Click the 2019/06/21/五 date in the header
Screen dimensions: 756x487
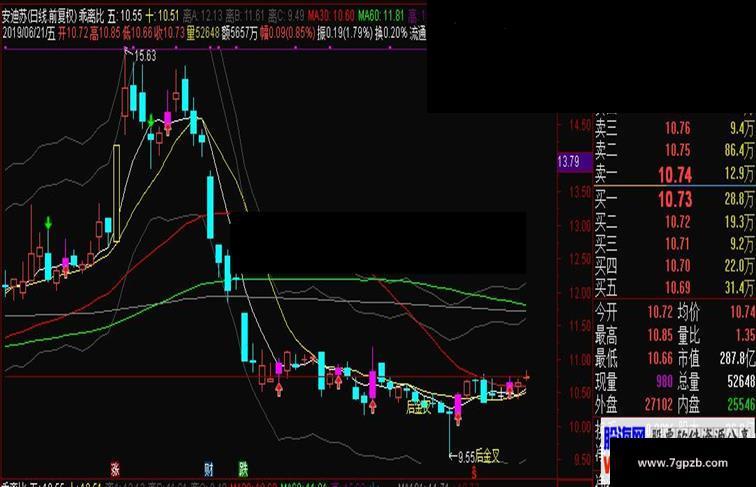pyautogui.click(x=29, y=33)
